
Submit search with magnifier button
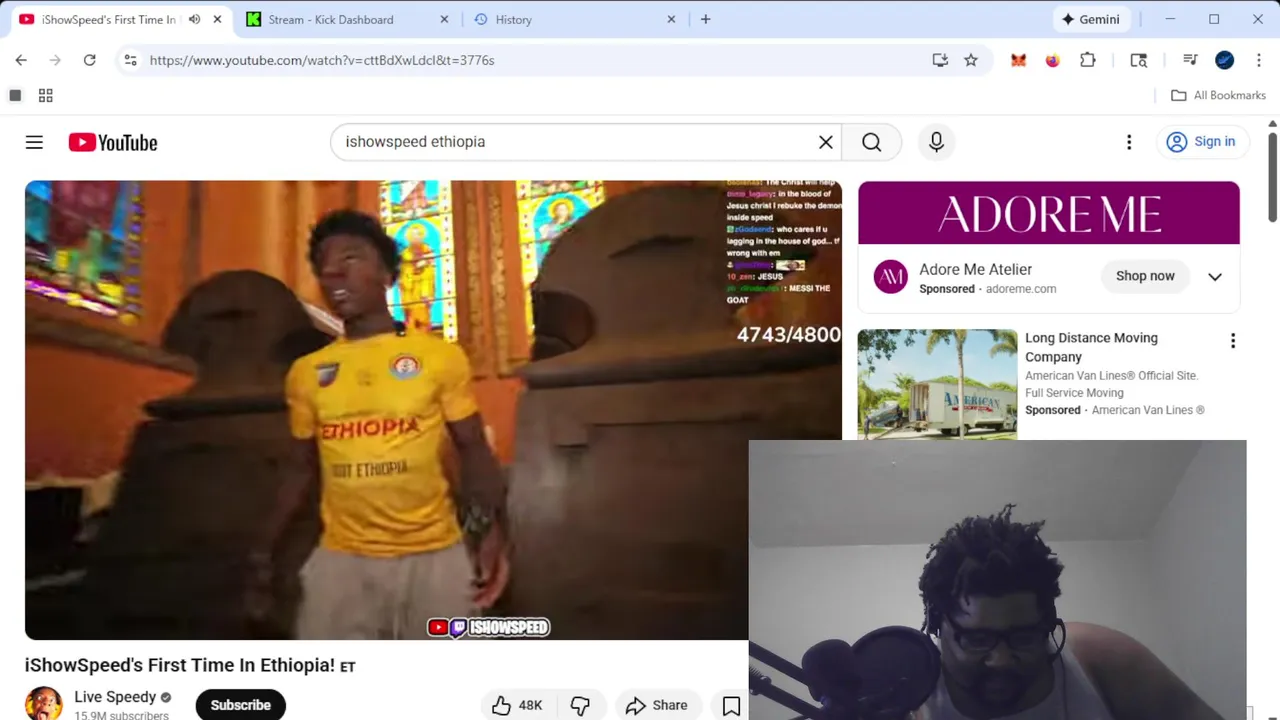(872, 142)
